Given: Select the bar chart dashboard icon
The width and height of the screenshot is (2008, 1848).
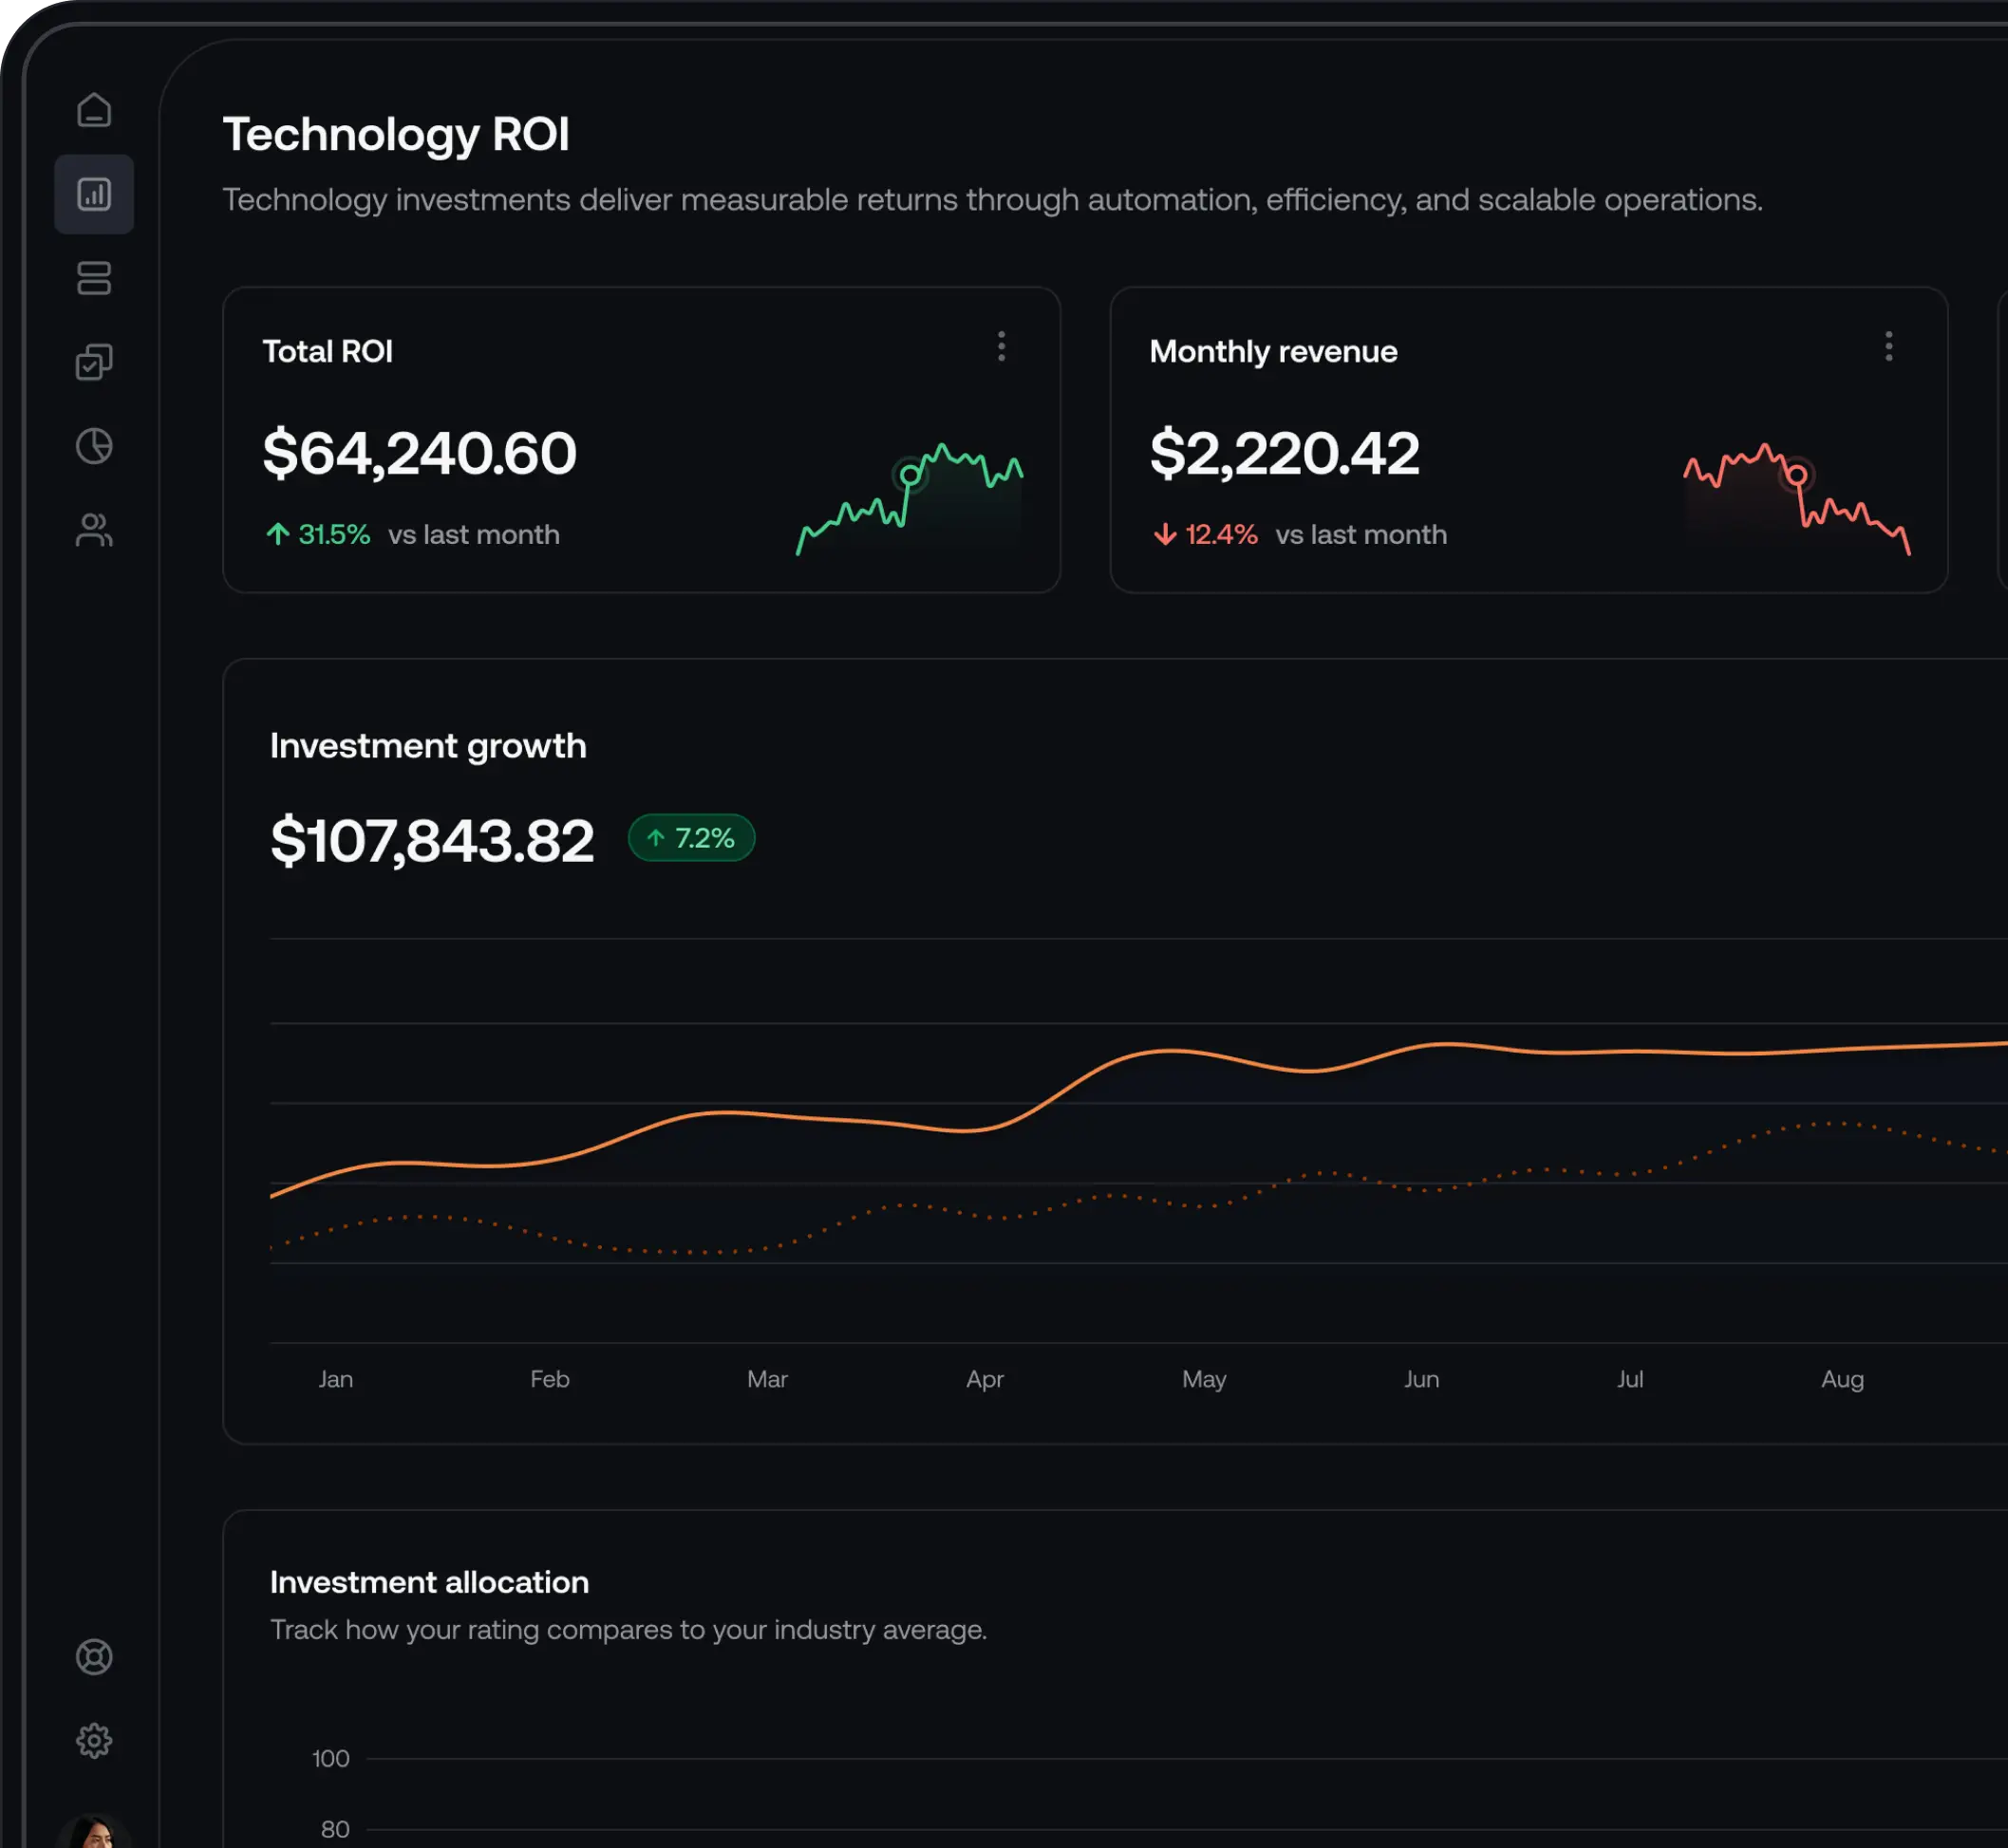Looking at the screenshot, I should click(x=94, y=194).
